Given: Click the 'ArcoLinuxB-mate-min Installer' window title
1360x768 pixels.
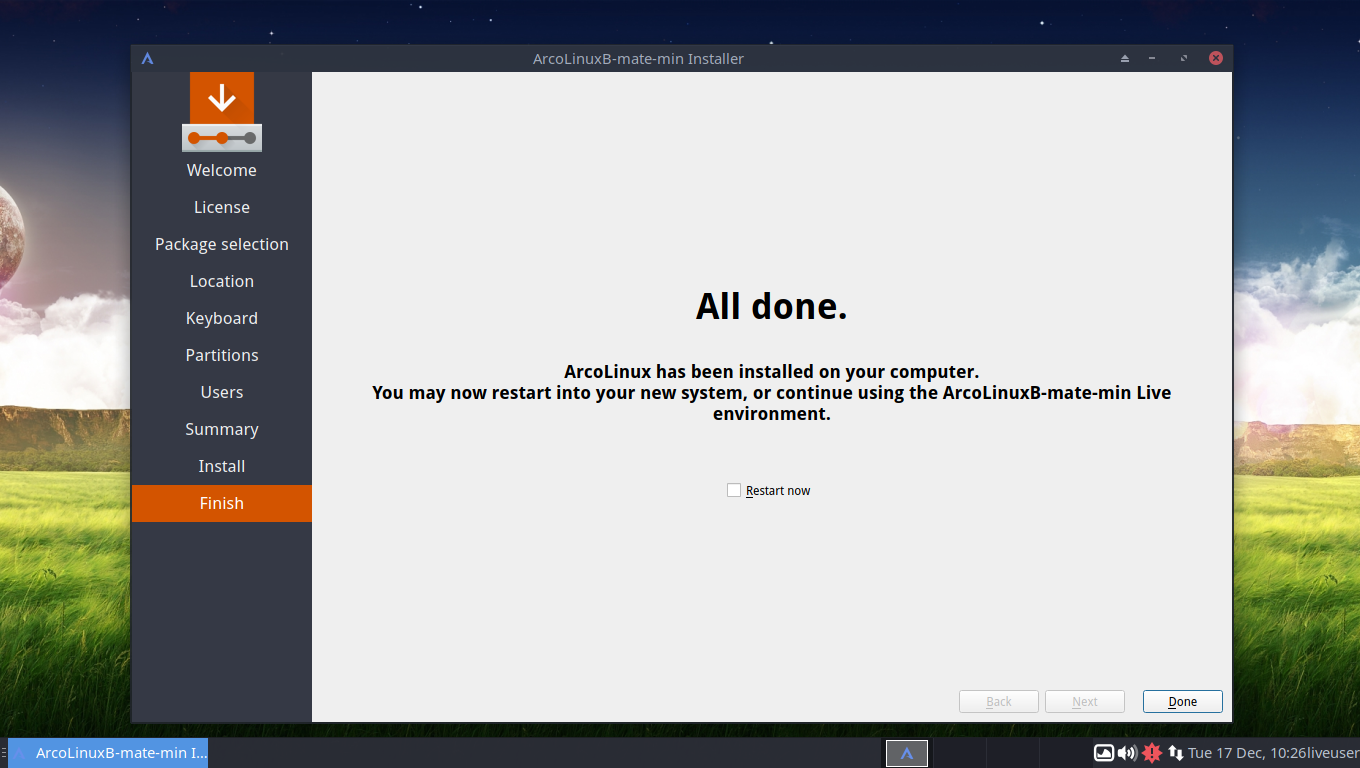Looking at the screenshot, I should [638, 58].
